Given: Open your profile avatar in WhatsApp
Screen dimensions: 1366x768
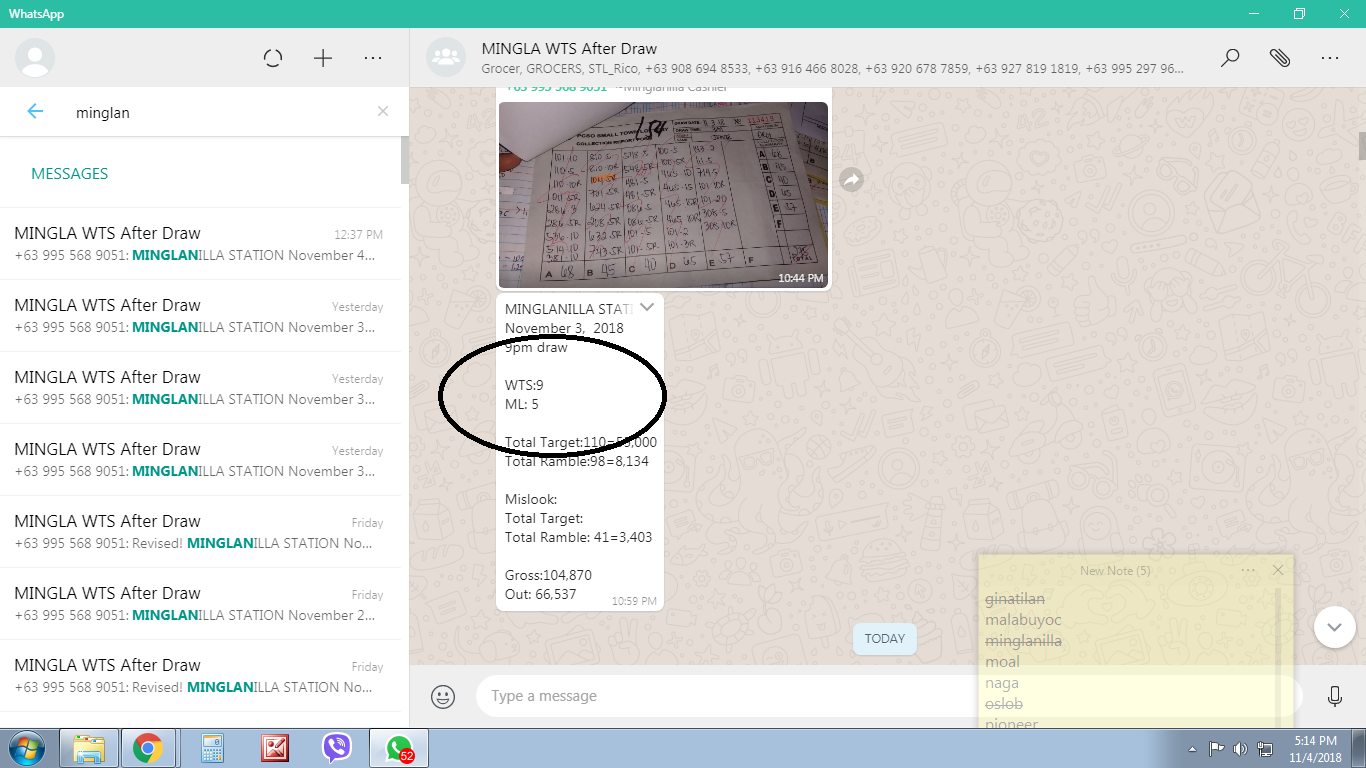Looking at the screenshot, I should 35,58.
